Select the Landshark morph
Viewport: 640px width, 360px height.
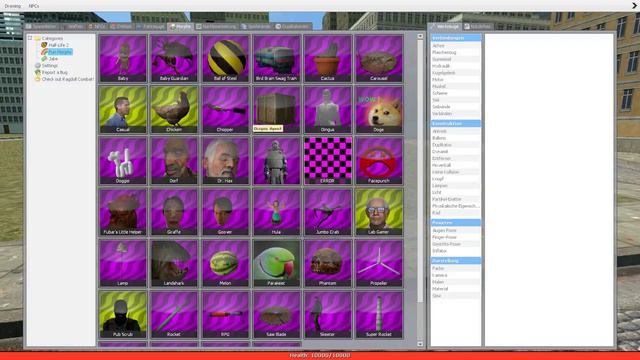174,264
